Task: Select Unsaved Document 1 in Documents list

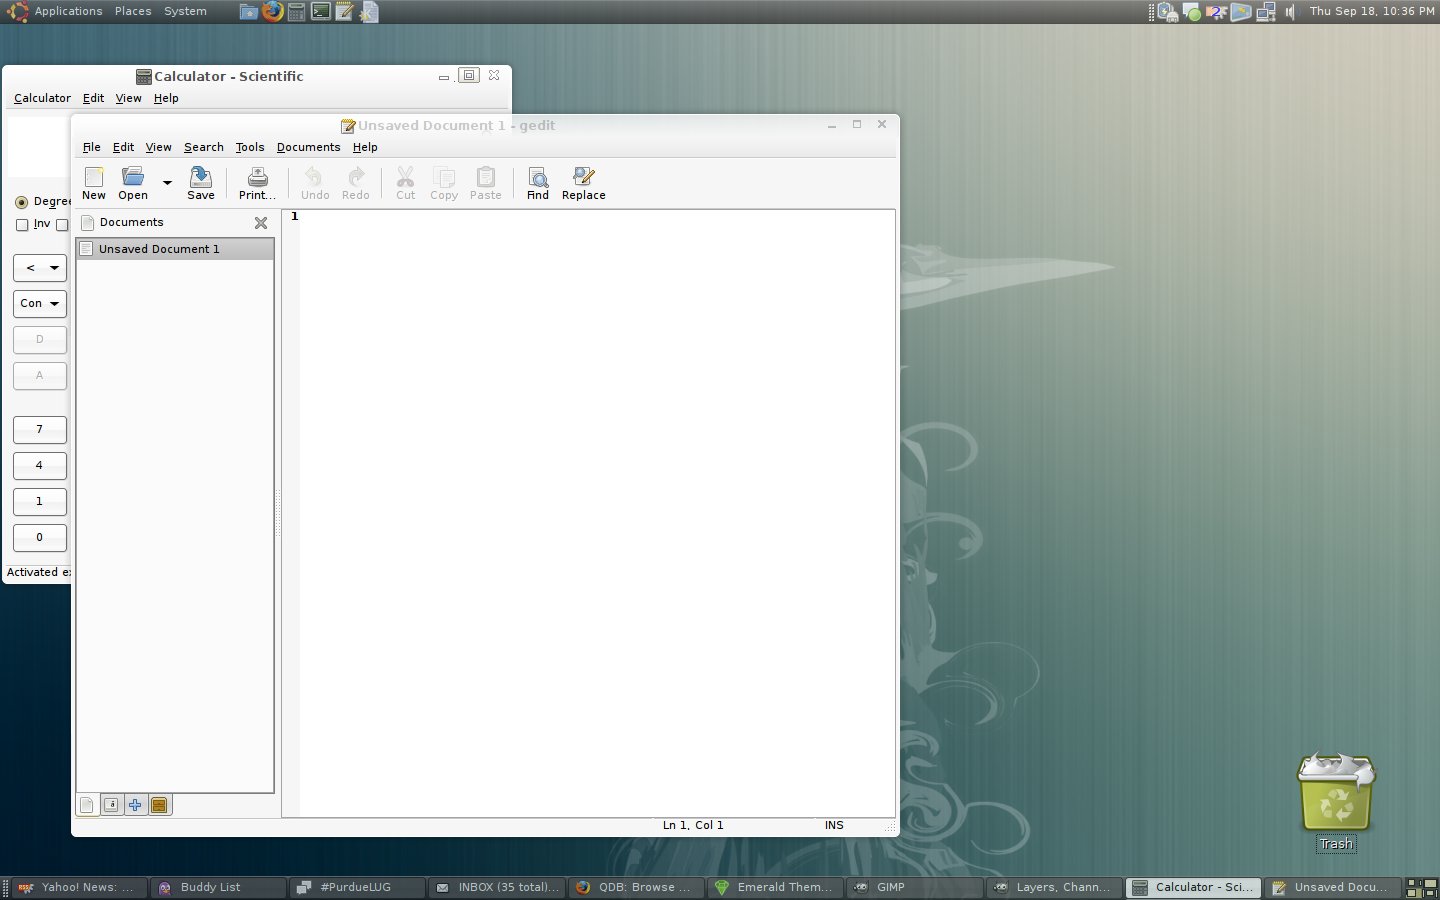Action: click(x=175, y=249)
